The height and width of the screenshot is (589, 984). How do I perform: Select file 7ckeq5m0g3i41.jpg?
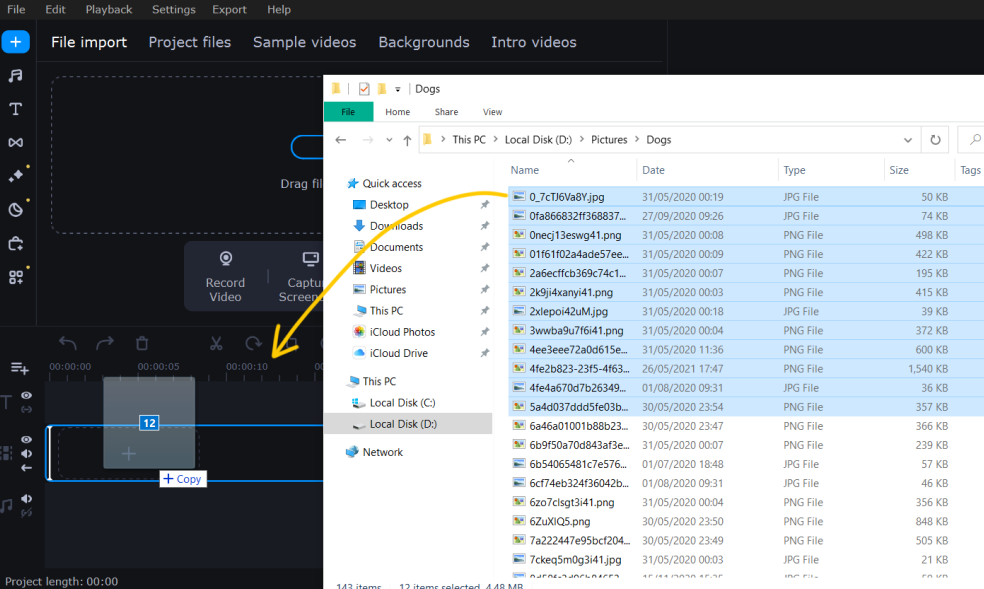(575, 560)
